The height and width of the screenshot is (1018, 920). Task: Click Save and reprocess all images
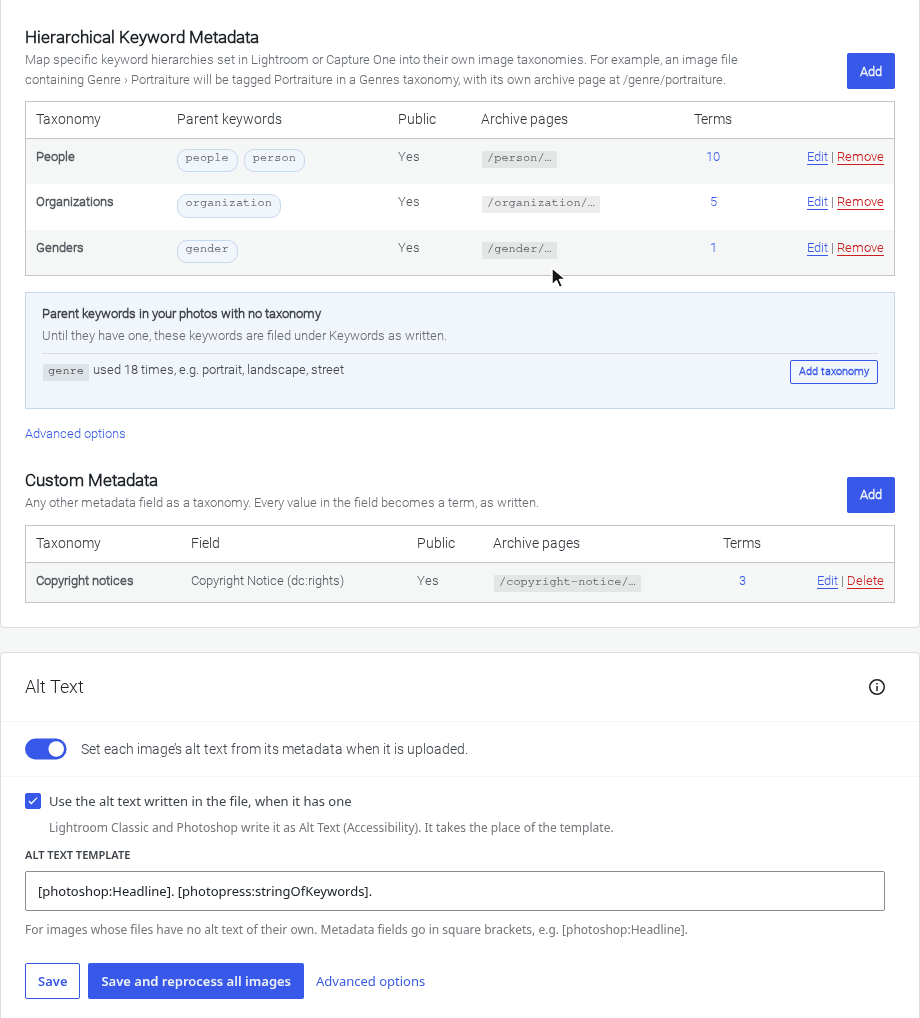pos(196,981)
